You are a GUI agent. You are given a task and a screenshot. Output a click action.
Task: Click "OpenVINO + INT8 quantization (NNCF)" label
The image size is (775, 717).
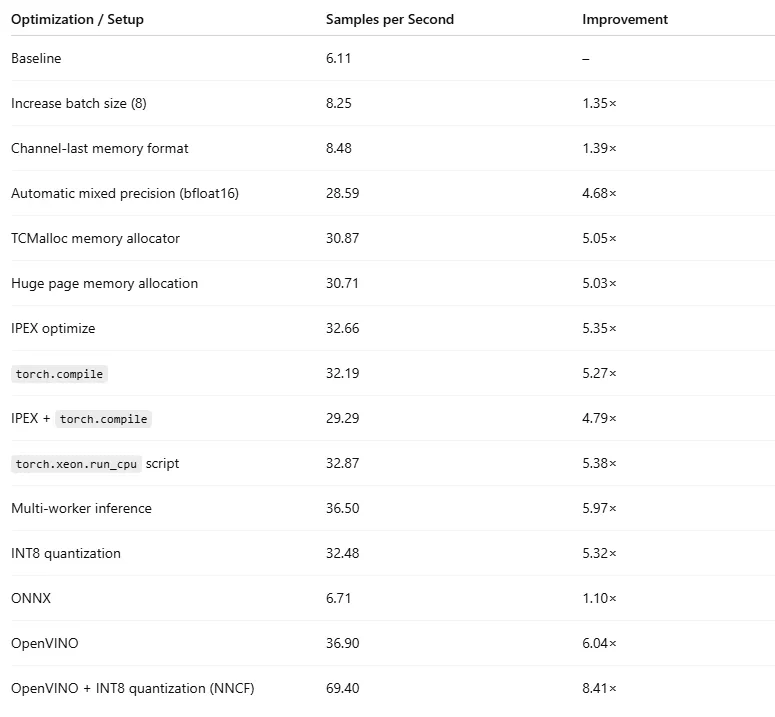coord(132,688)
